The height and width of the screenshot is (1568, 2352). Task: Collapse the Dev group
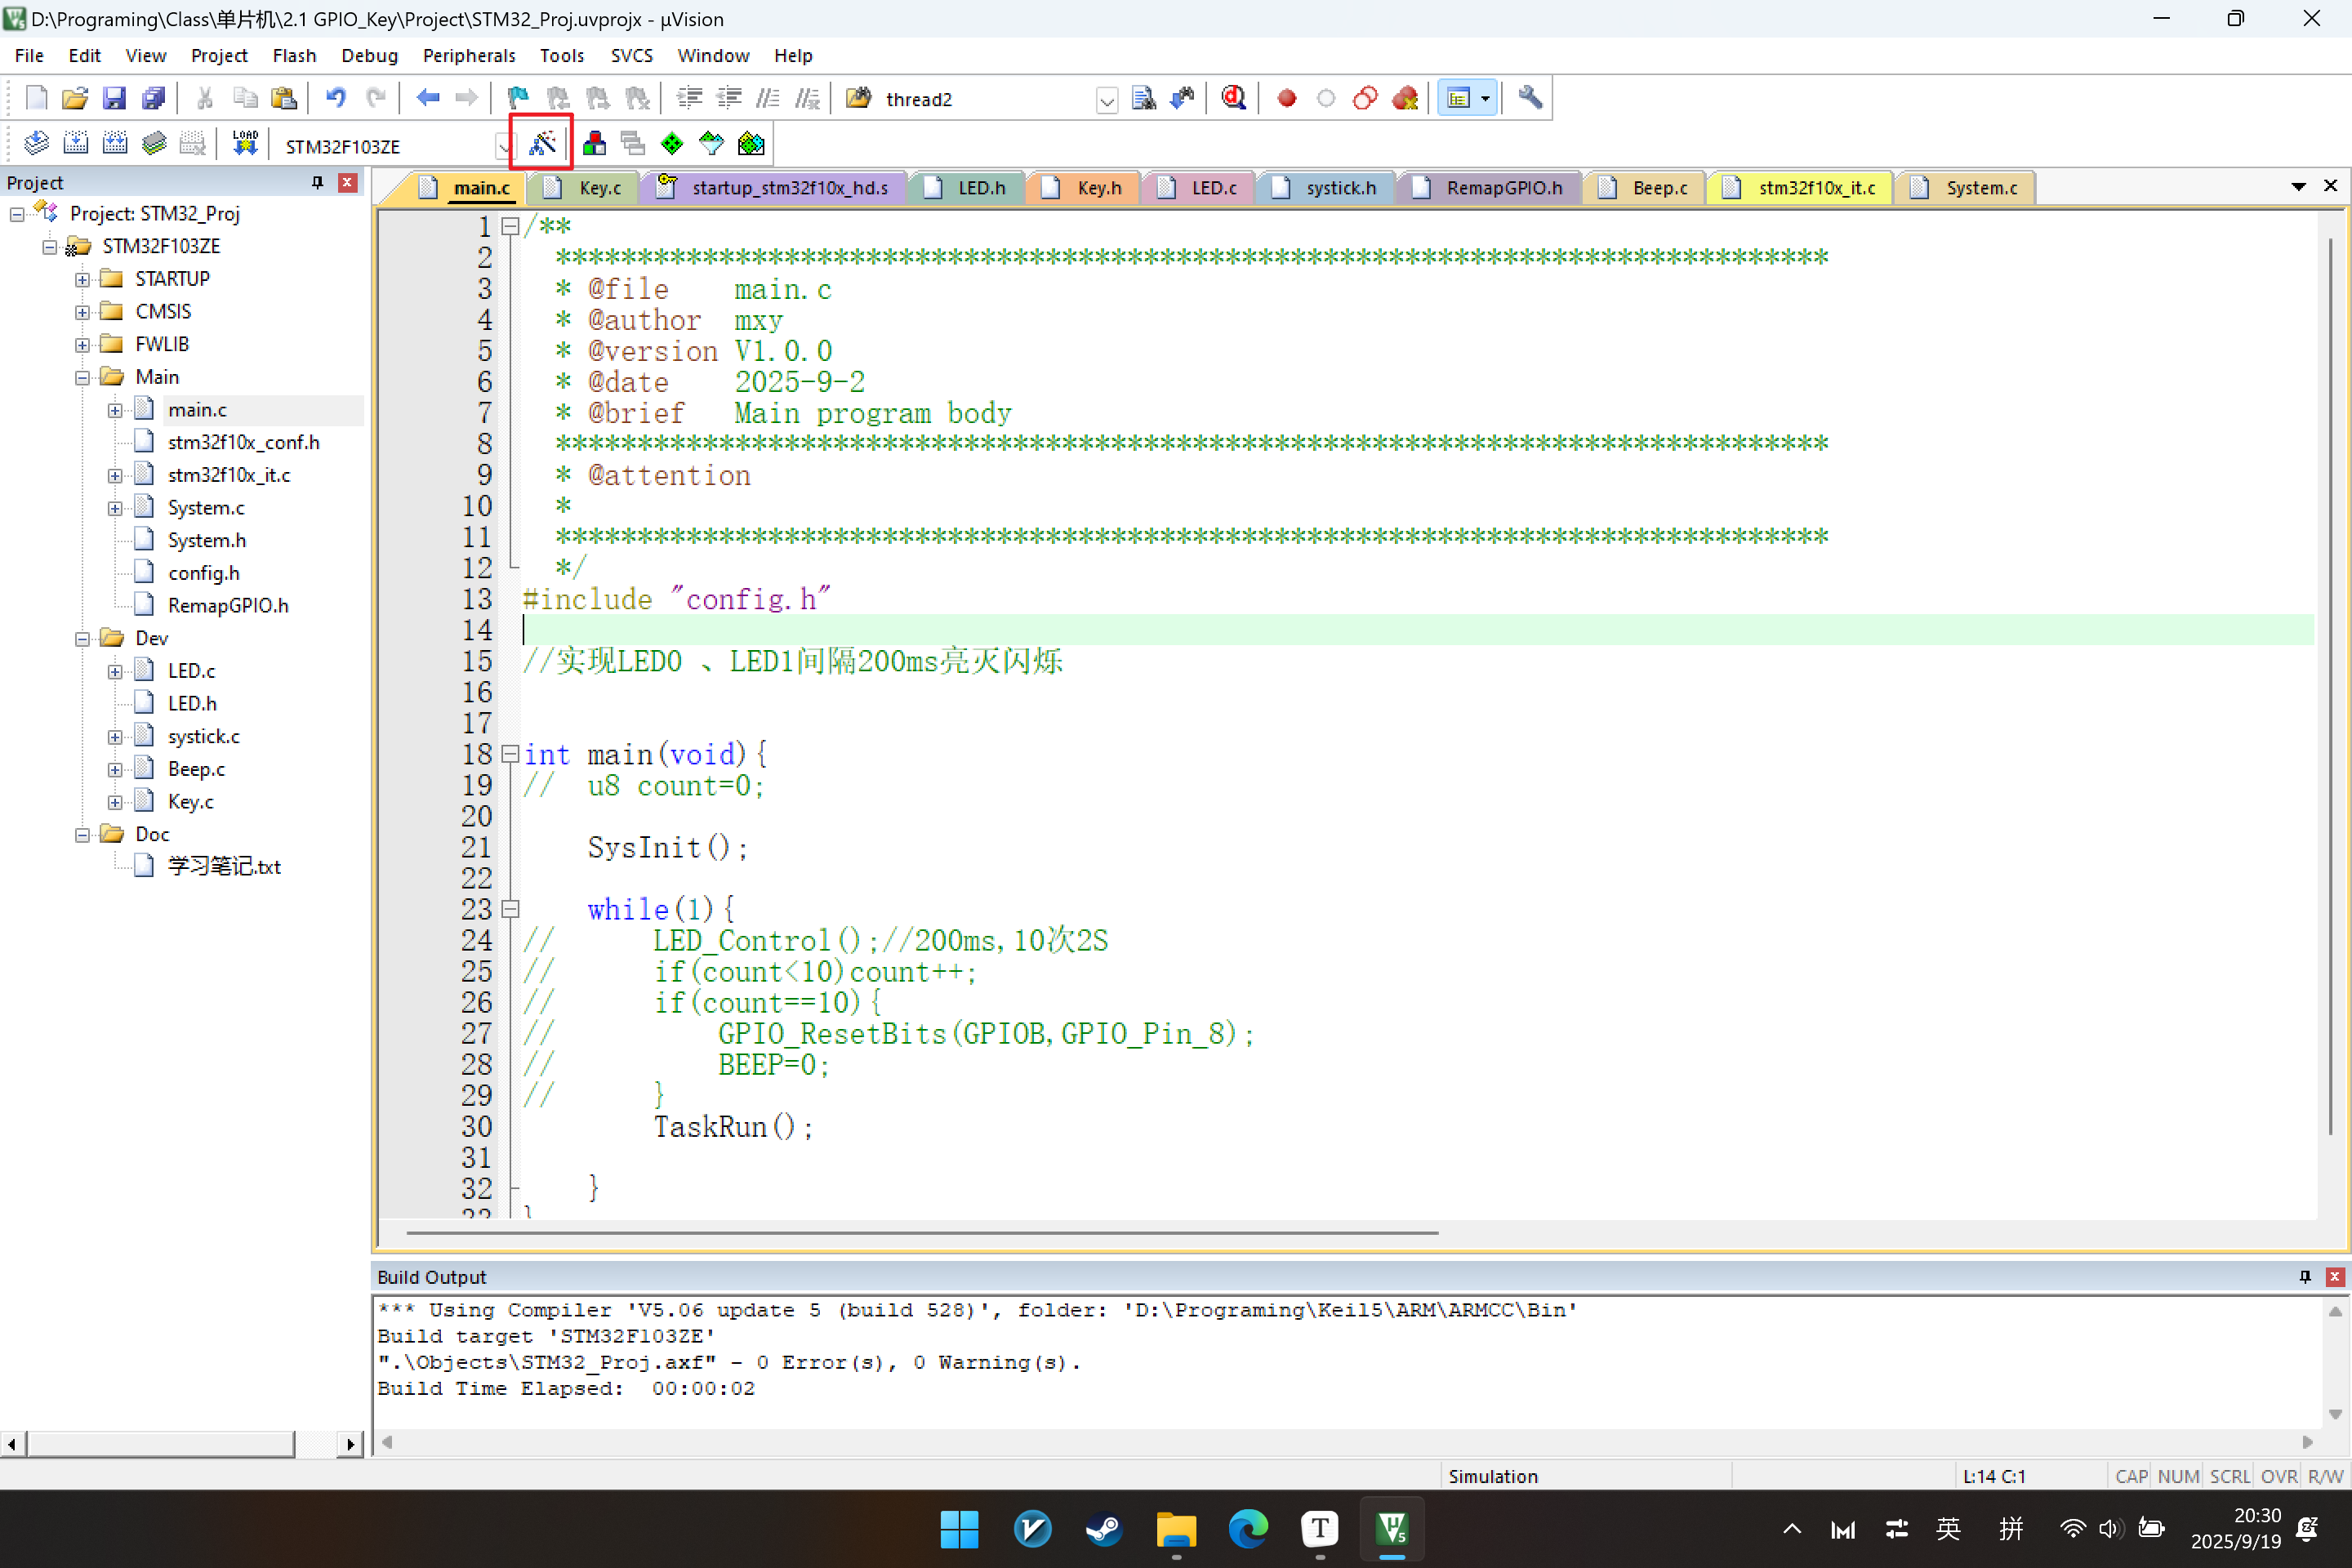coord(82,639)
